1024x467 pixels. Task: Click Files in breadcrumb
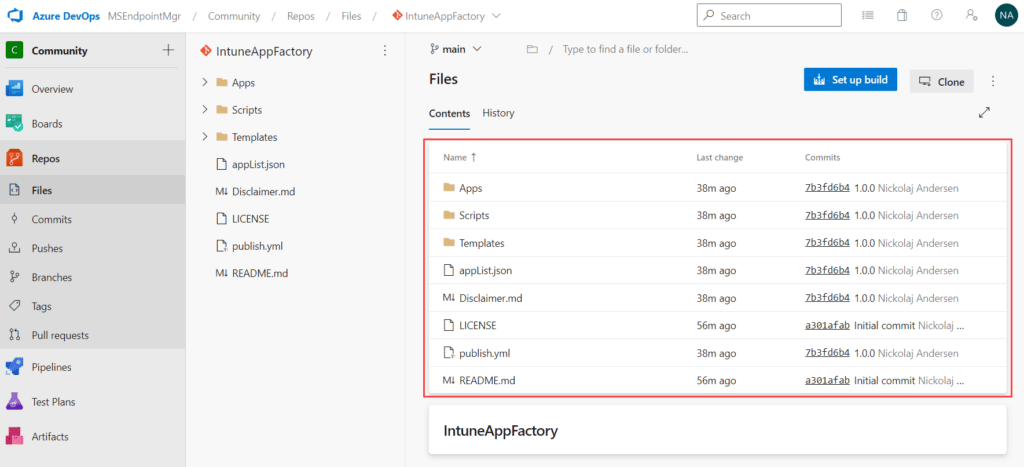pos(351,16)
